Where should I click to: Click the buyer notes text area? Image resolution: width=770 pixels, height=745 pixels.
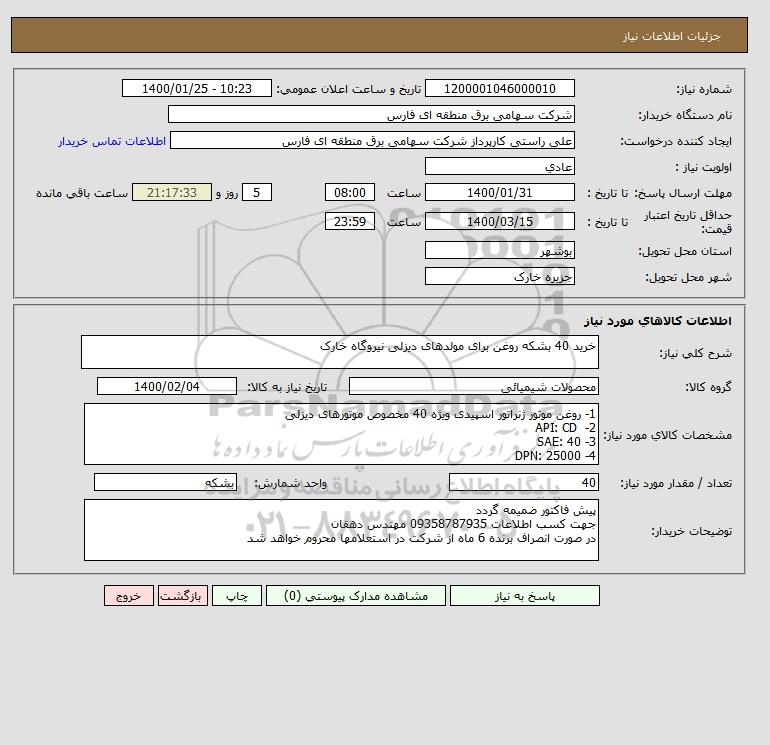tap(341, 530)
